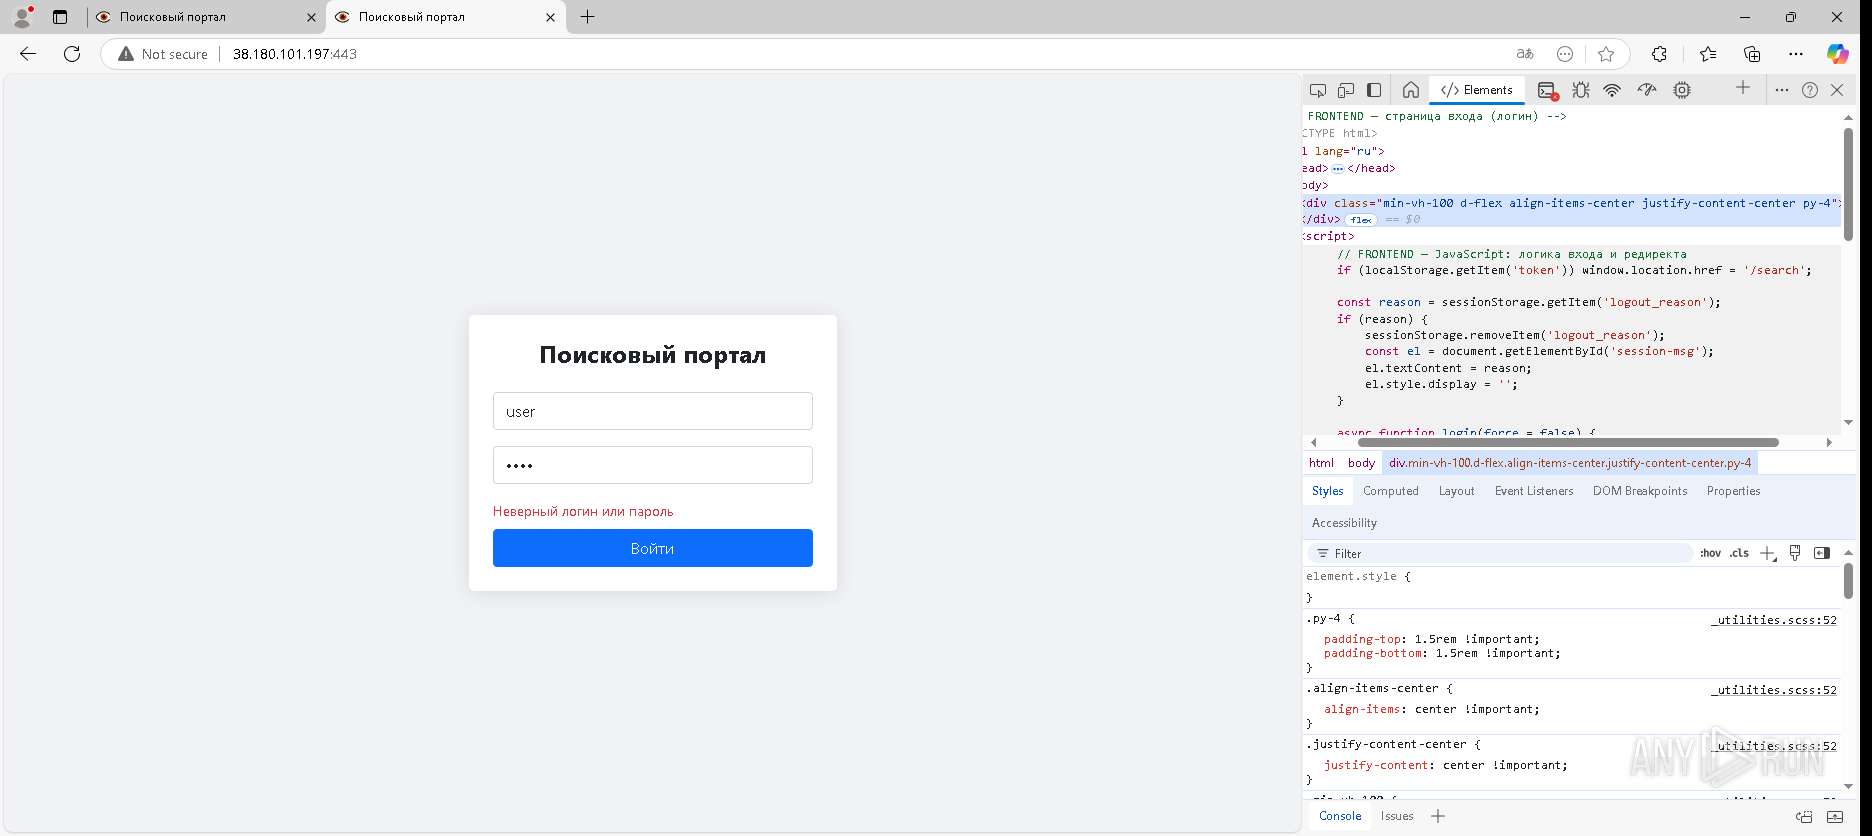Toggle the .cls element classes panel

tap(1740, 553)
